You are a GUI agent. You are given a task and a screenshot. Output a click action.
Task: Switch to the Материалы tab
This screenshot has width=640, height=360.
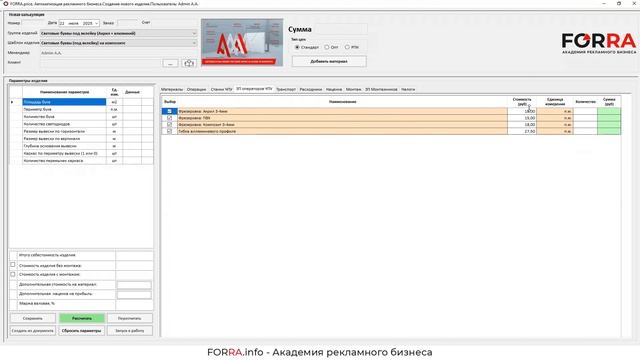click(x=172, y=89)
